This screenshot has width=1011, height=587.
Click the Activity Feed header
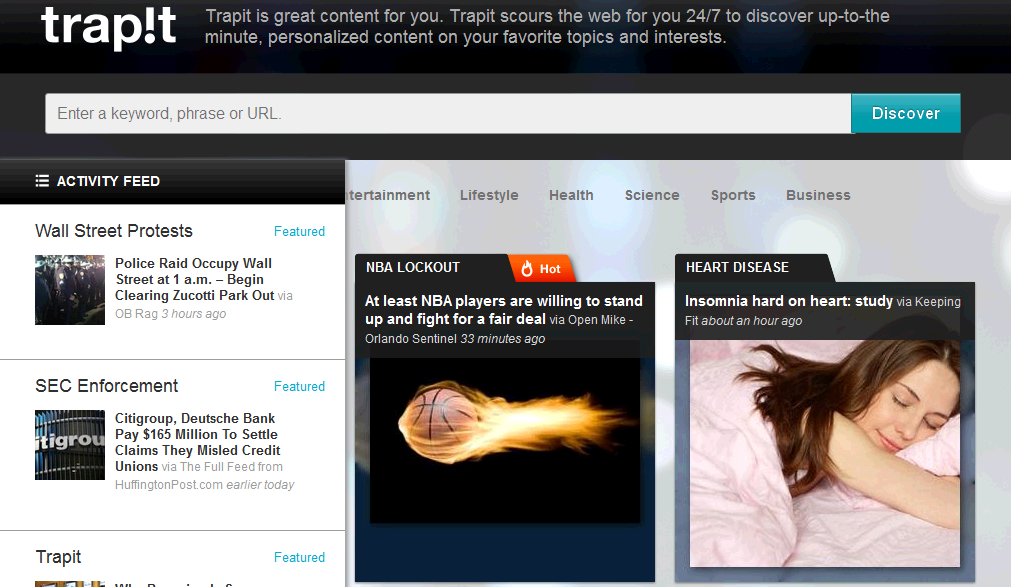point(172,181)
